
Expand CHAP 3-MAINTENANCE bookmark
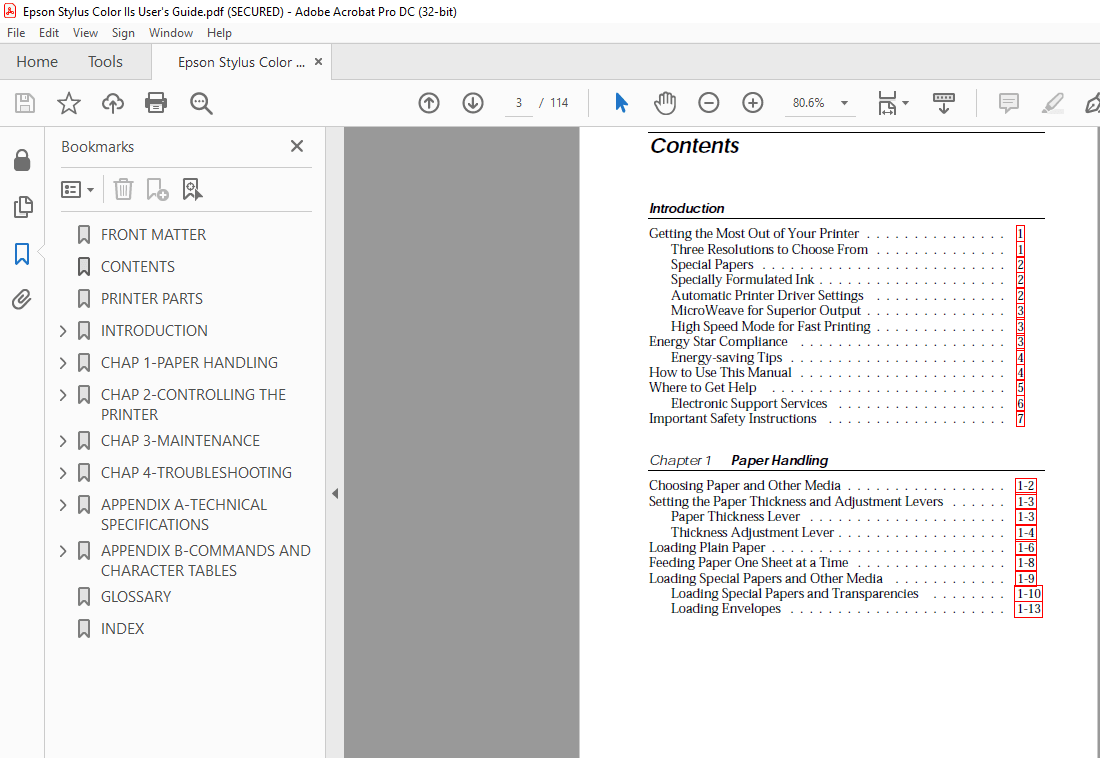point(63,441)
